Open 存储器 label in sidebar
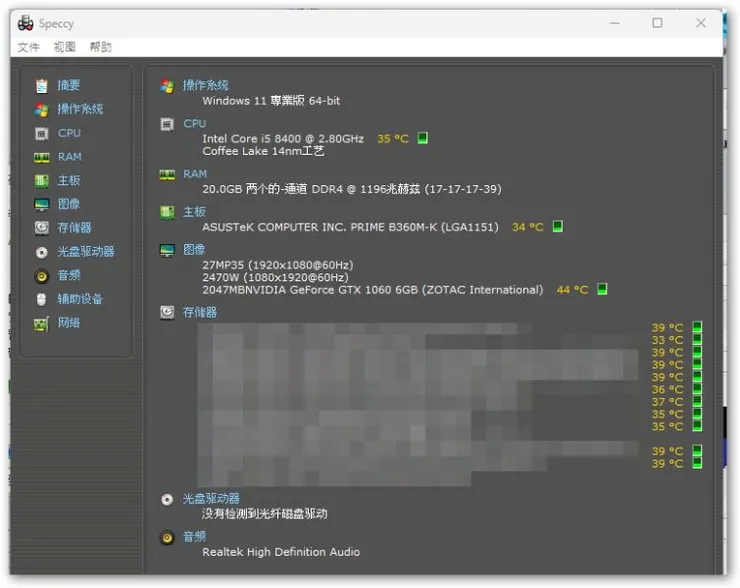740x588 pixels. coord(75,227)
